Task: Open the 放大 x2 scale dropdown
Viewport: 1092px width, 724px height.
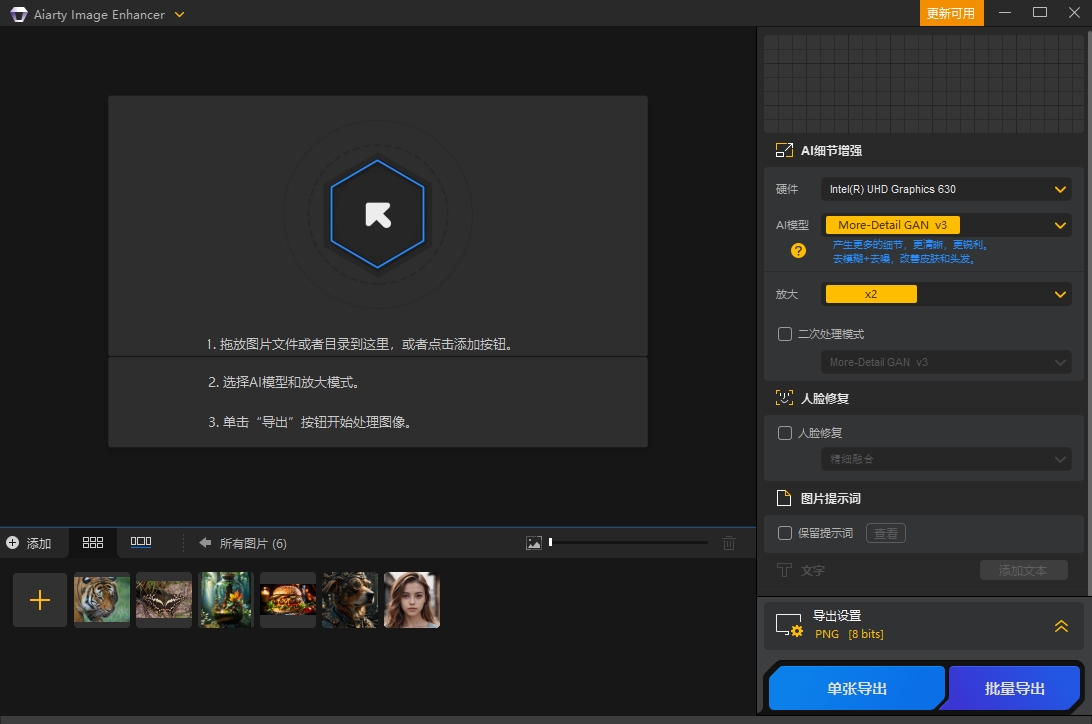Action: click(x=945, y=294)
